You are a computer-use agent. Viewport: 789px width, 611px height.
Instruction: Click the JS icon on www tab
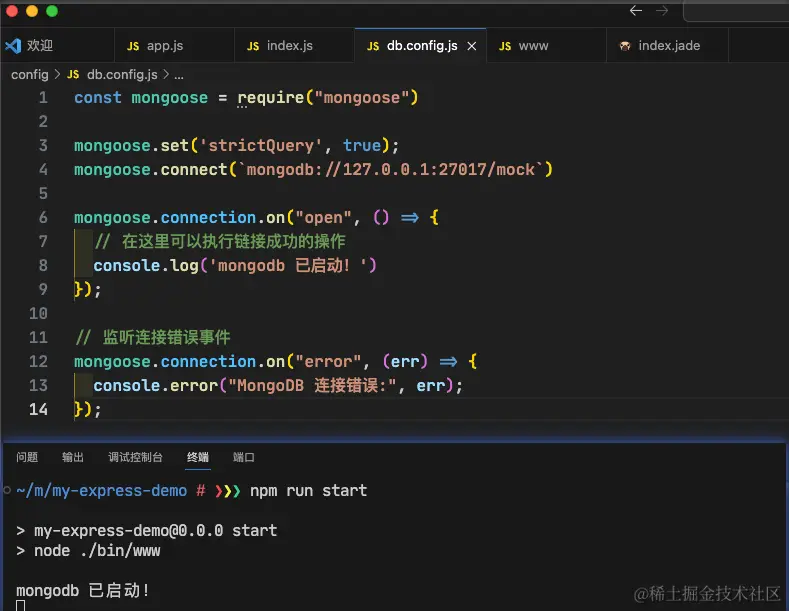[505, 46]
